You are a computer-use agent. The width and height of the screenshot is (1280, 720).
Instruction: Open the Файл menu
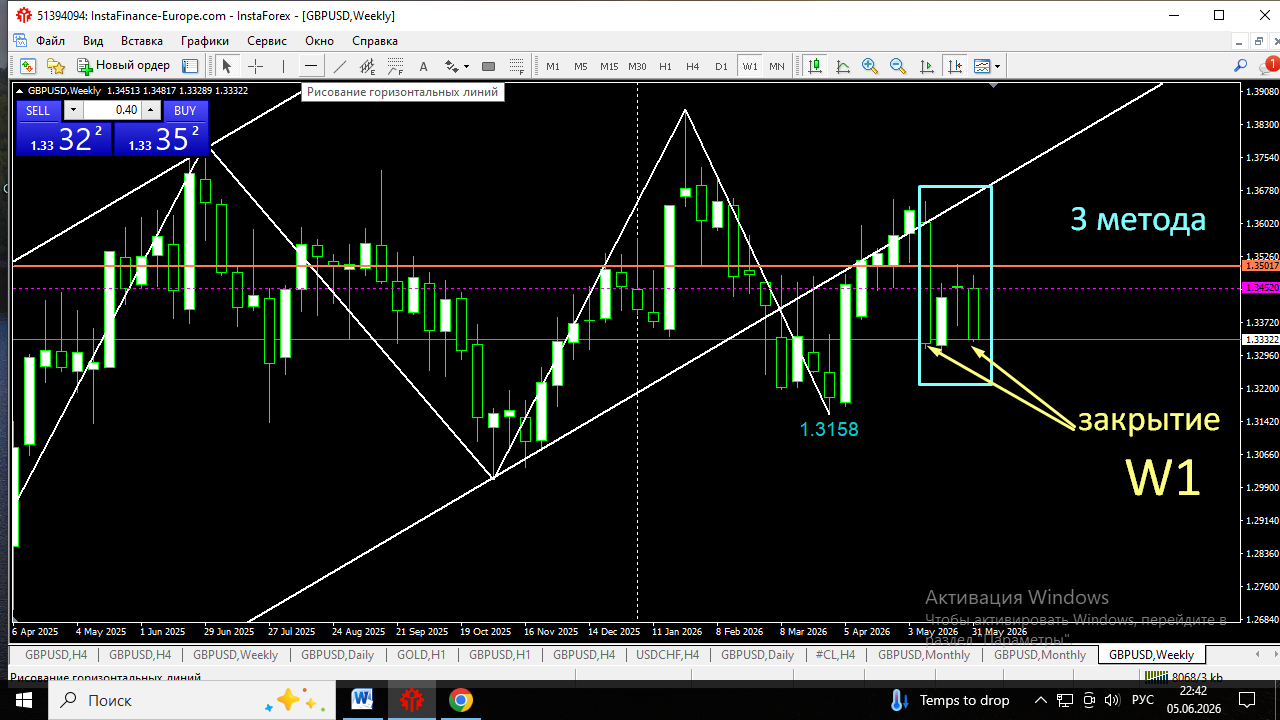50,41
